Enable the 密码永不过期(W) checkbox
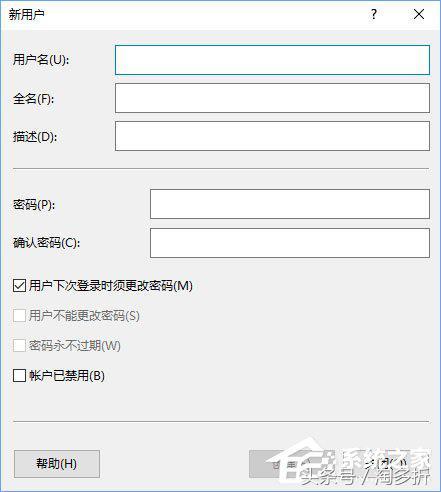The height and width of the screenshot is (492, 441). pos(19,345)
